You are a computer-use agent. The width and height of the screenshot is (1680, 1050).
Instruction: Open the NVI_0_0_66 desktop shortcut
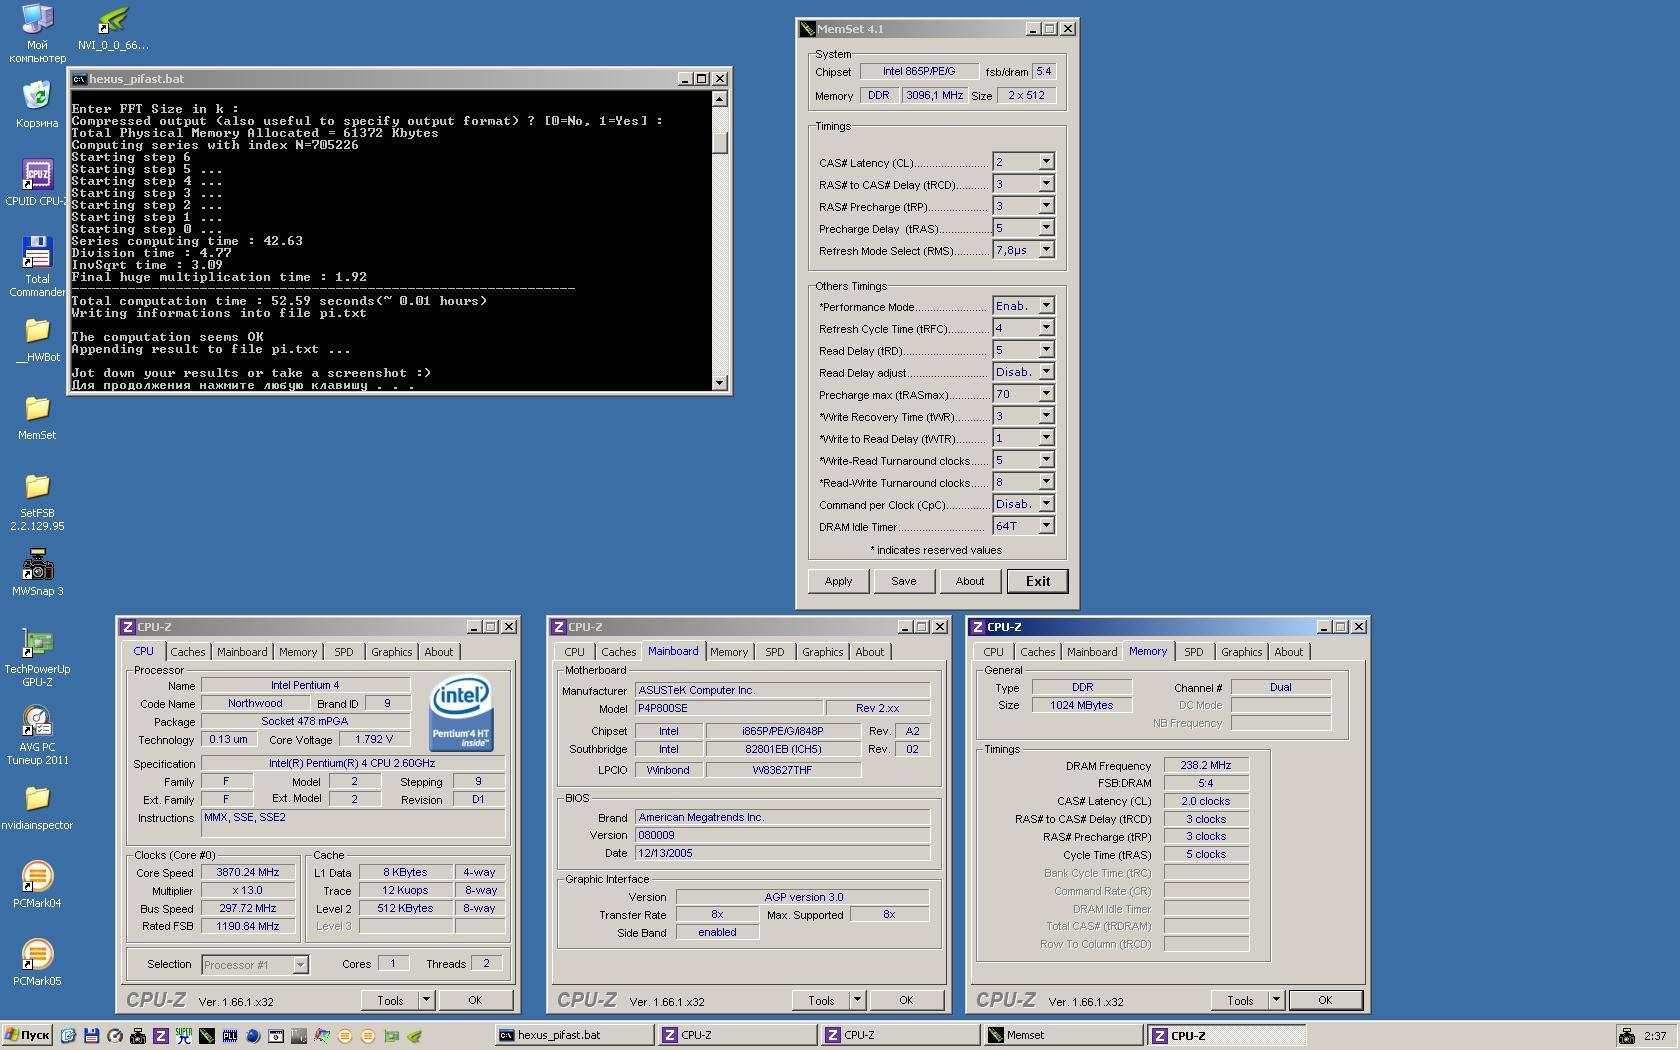113,27
